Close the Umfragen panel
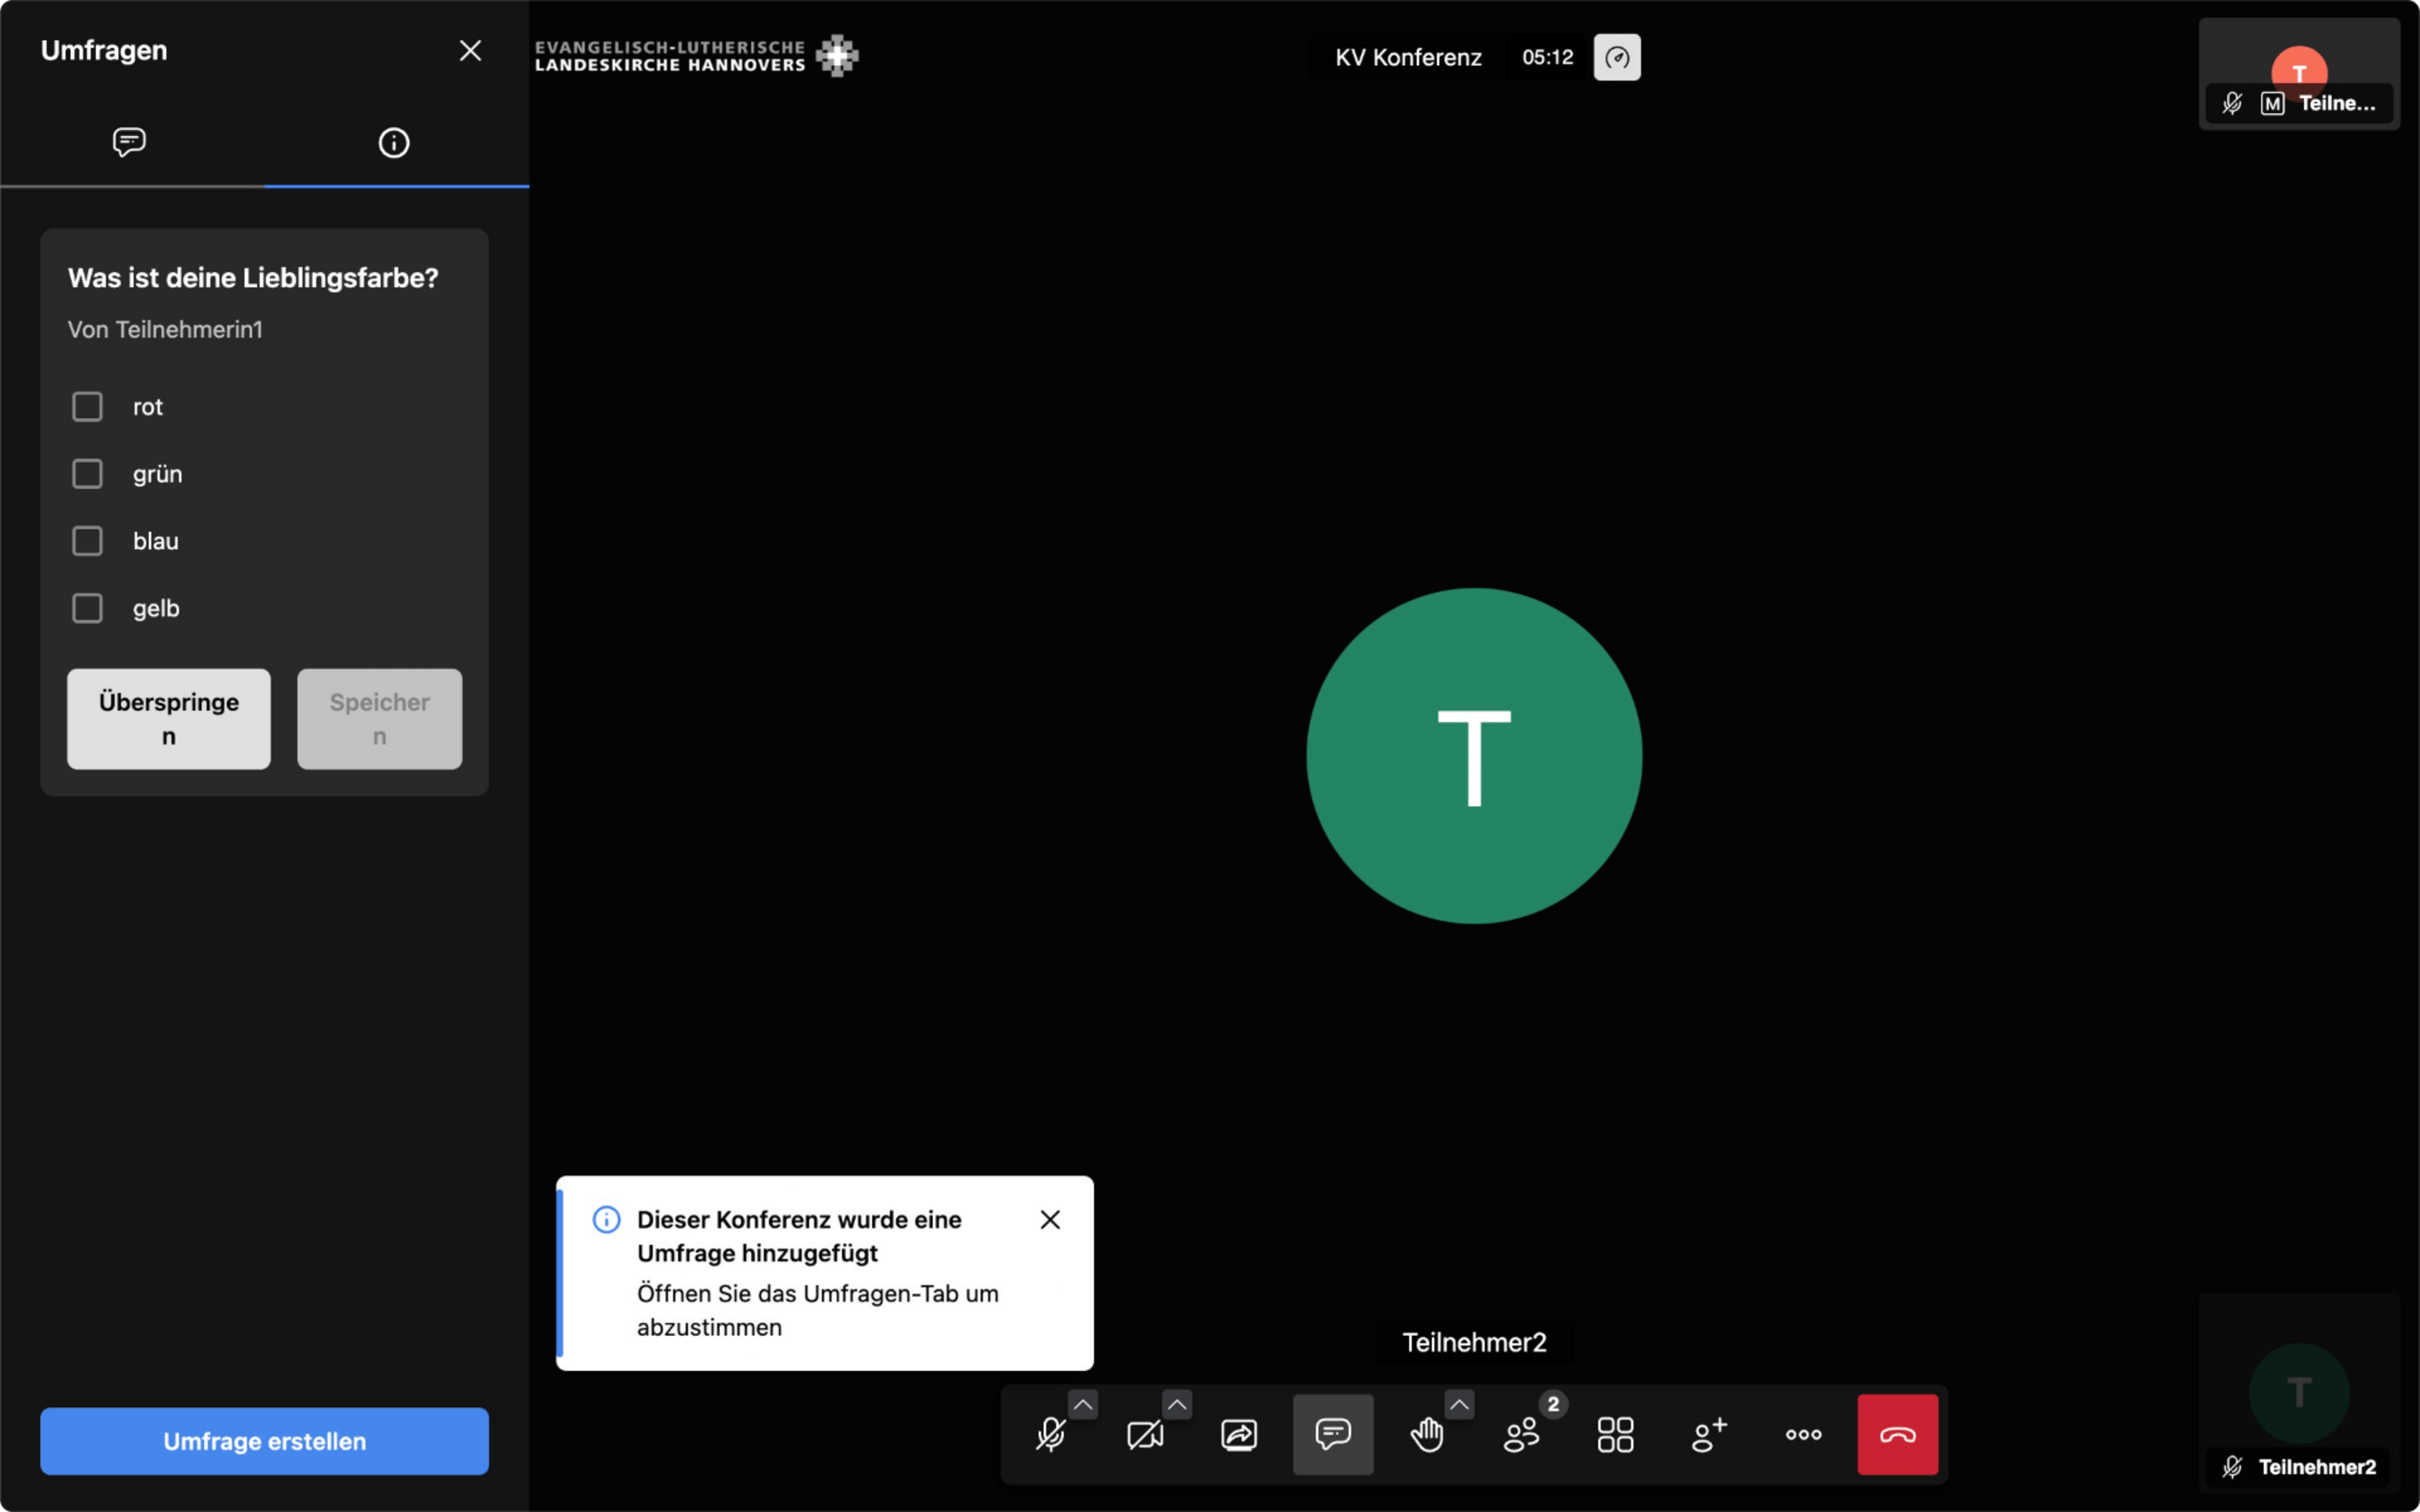2420x1512 pixels. tap(470, 50)
